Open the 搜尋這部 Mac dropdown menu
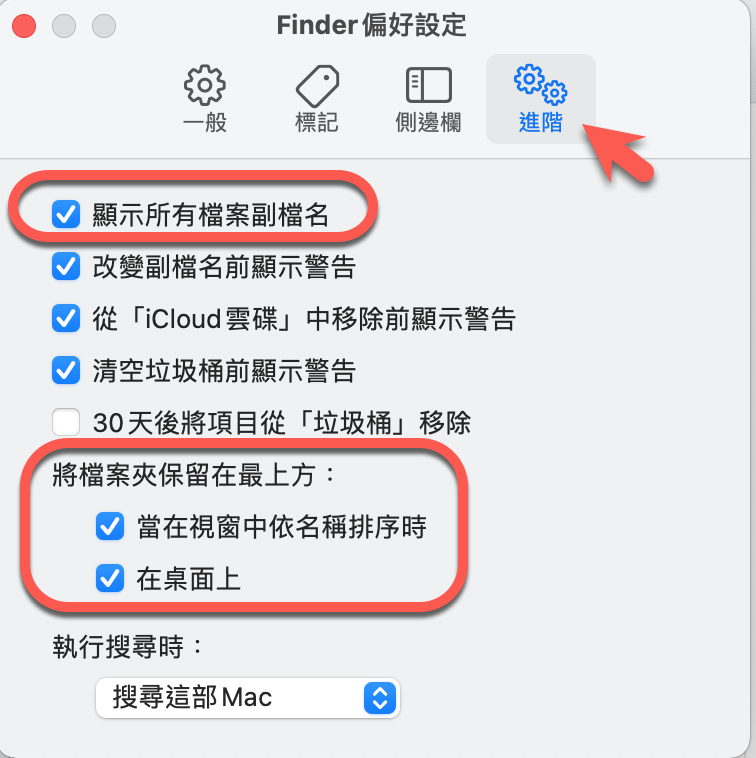Screen dimensions: 756x758 click(247, 698)
